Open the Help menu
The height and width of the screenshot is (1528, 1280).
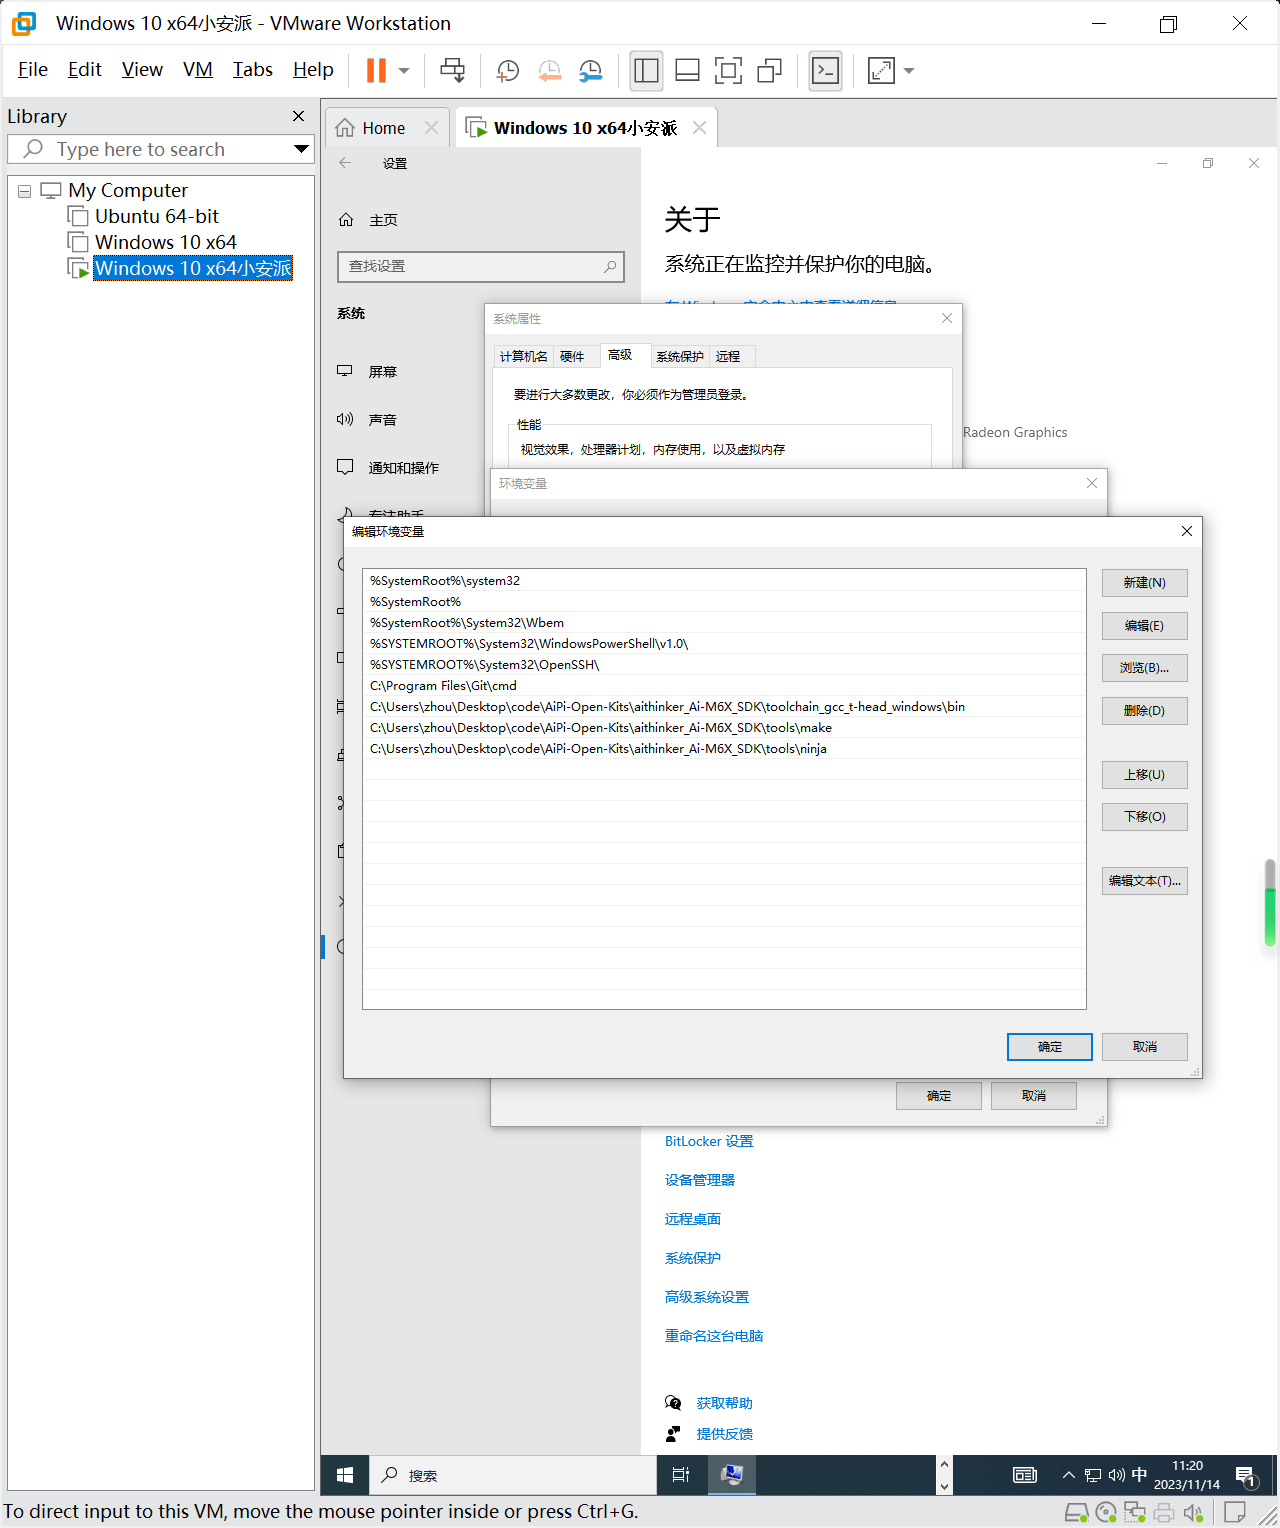click(313, 69)
